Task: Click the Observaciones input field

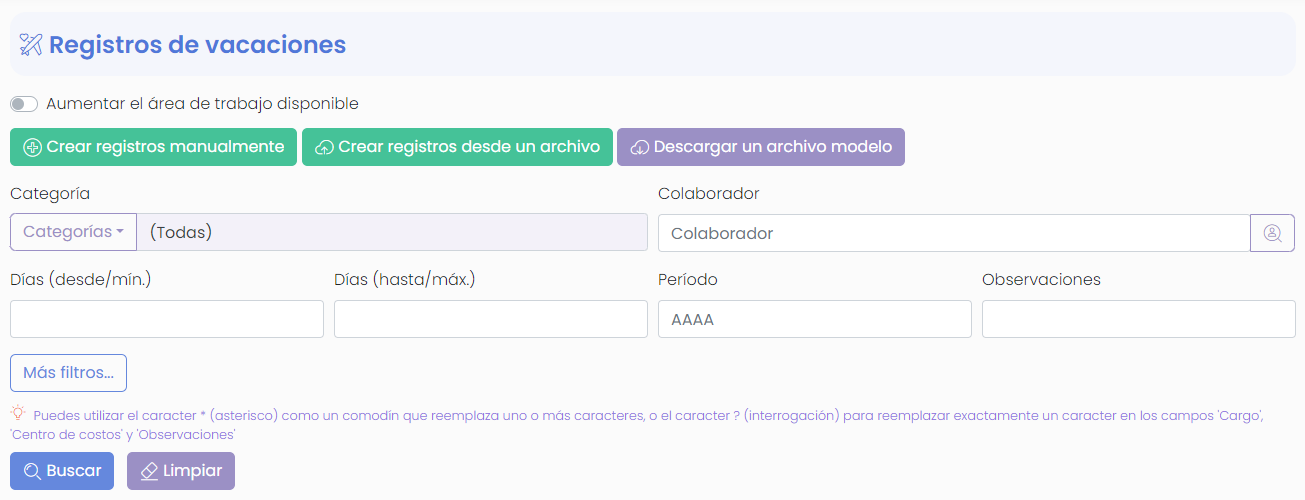Action: click(x=1139, y=319)
